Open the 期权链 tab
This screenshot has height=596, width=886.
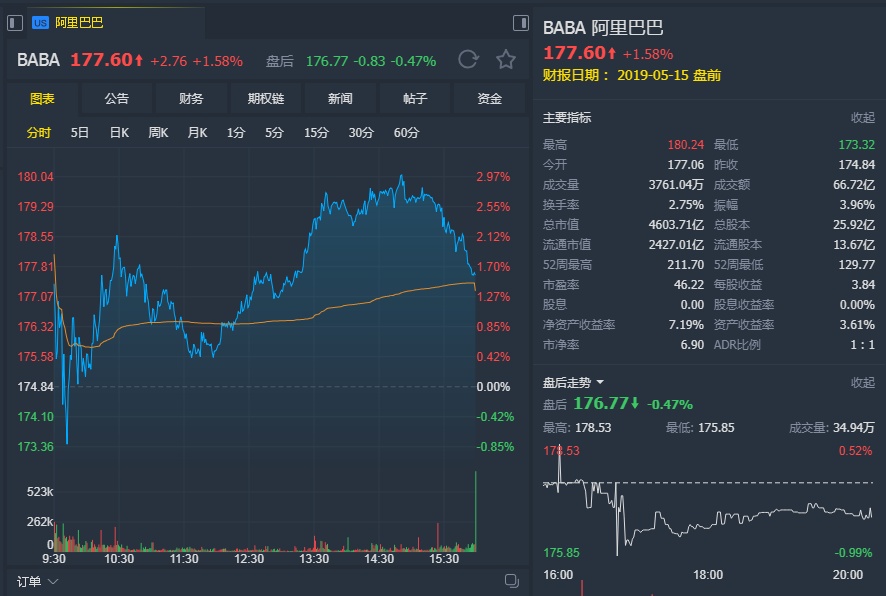[265, 98]
